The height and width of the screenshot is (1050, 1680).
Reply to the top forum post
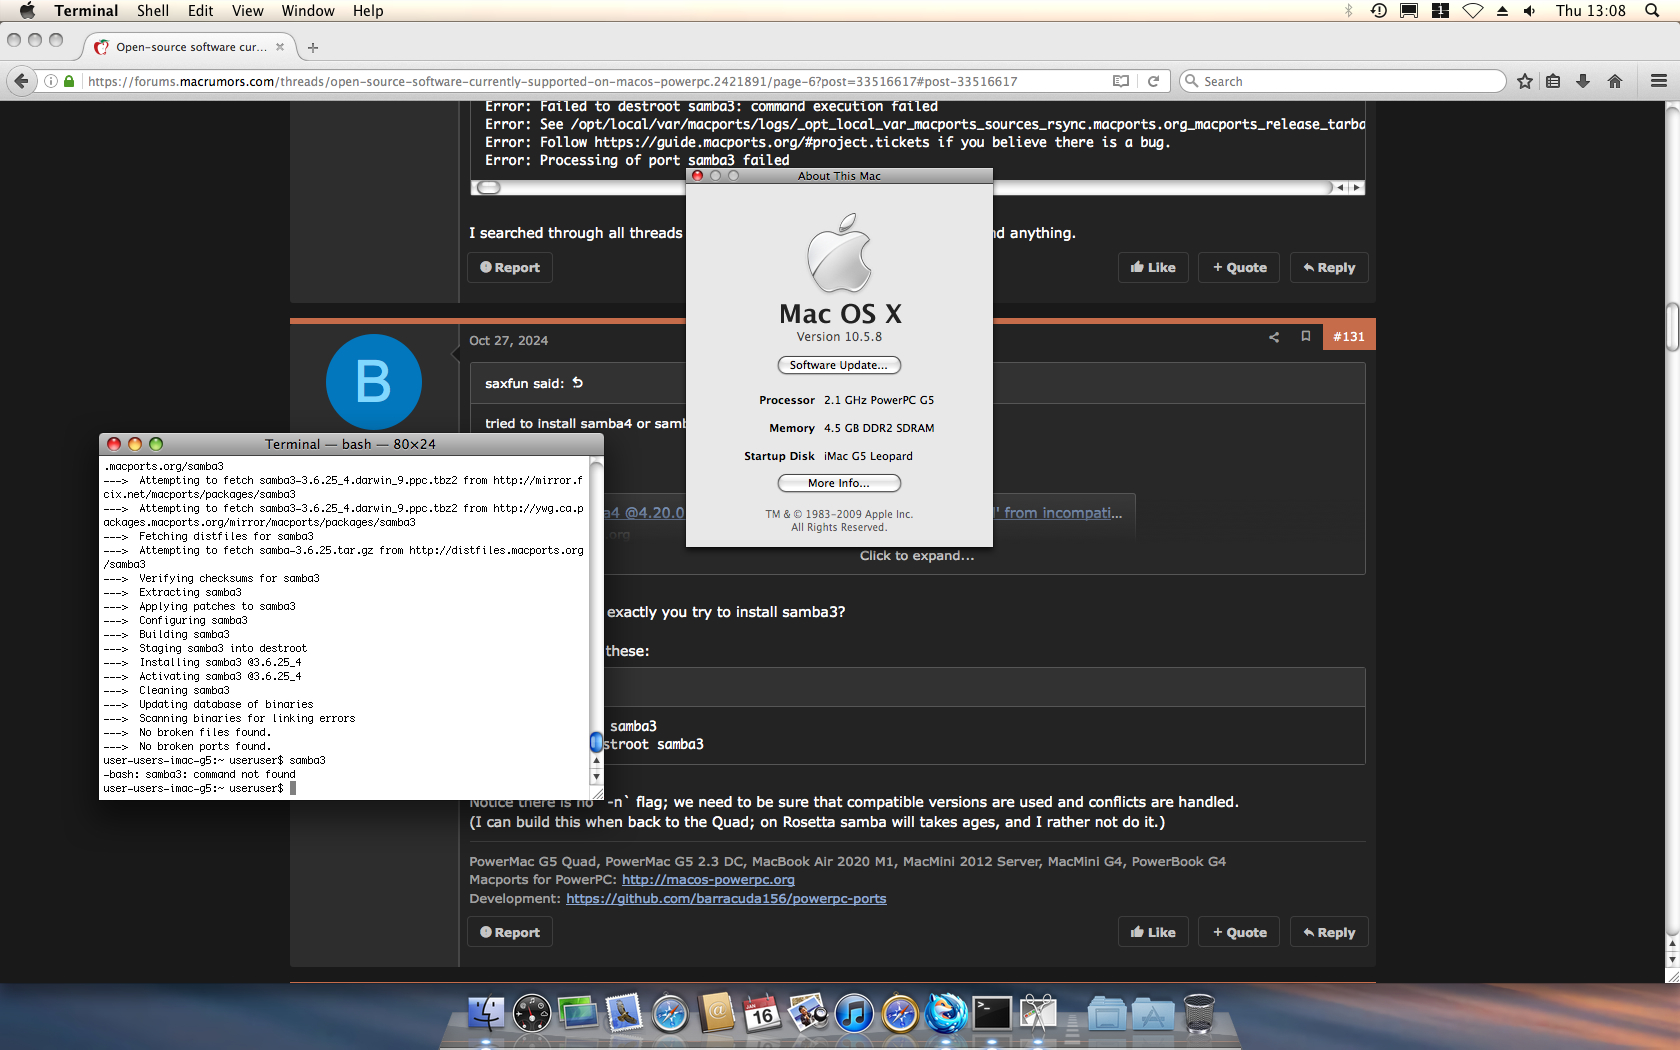pyautogui.click(x=1329, y=268)
